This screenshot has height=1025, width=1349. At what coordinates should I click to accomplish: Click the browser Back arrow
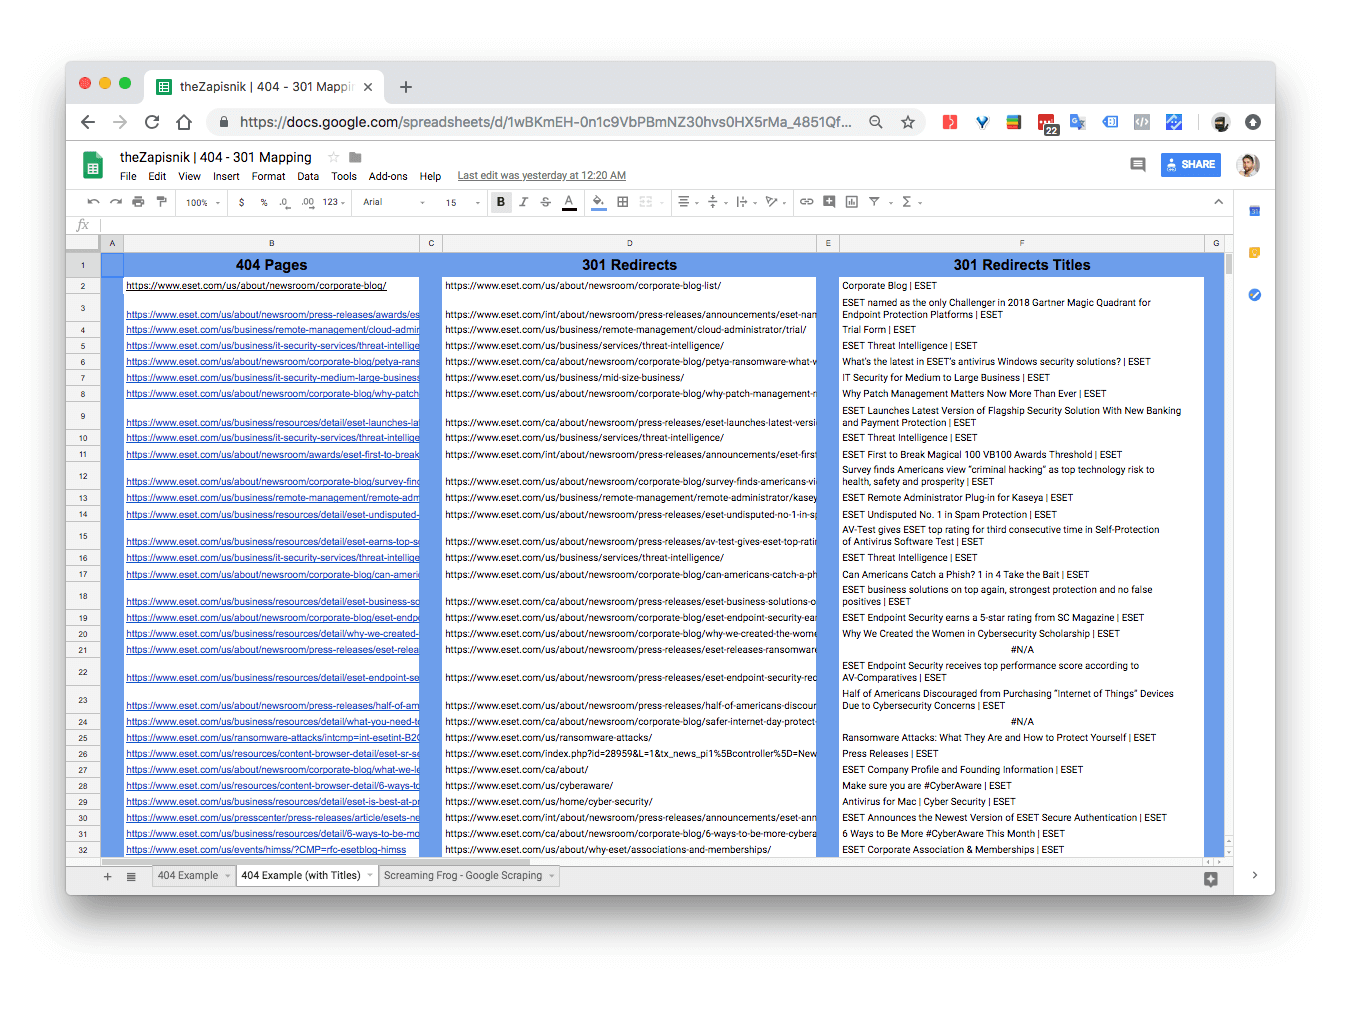88,122
